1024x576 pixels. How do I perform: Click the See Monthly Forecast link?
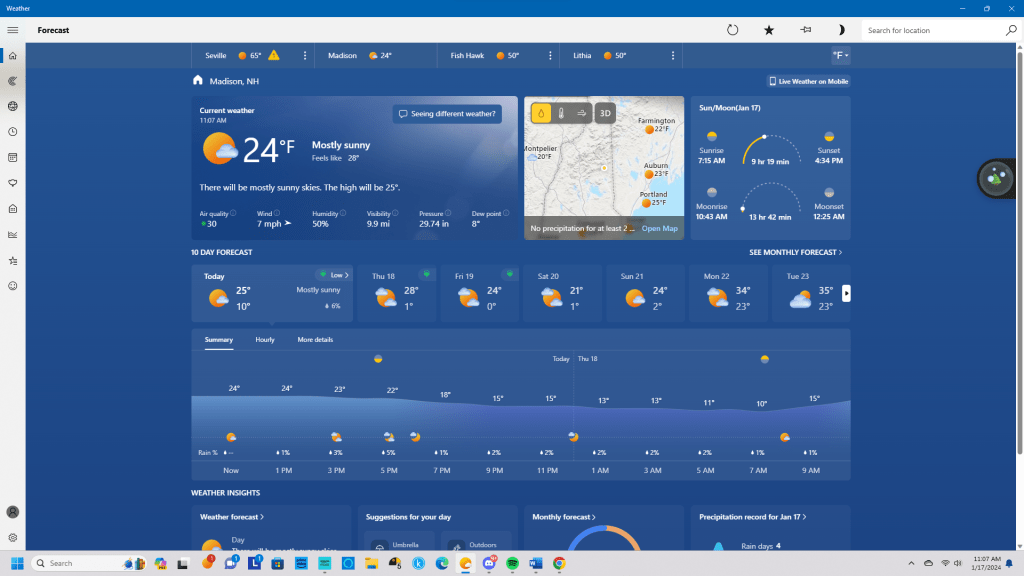[x=795, y=253]
